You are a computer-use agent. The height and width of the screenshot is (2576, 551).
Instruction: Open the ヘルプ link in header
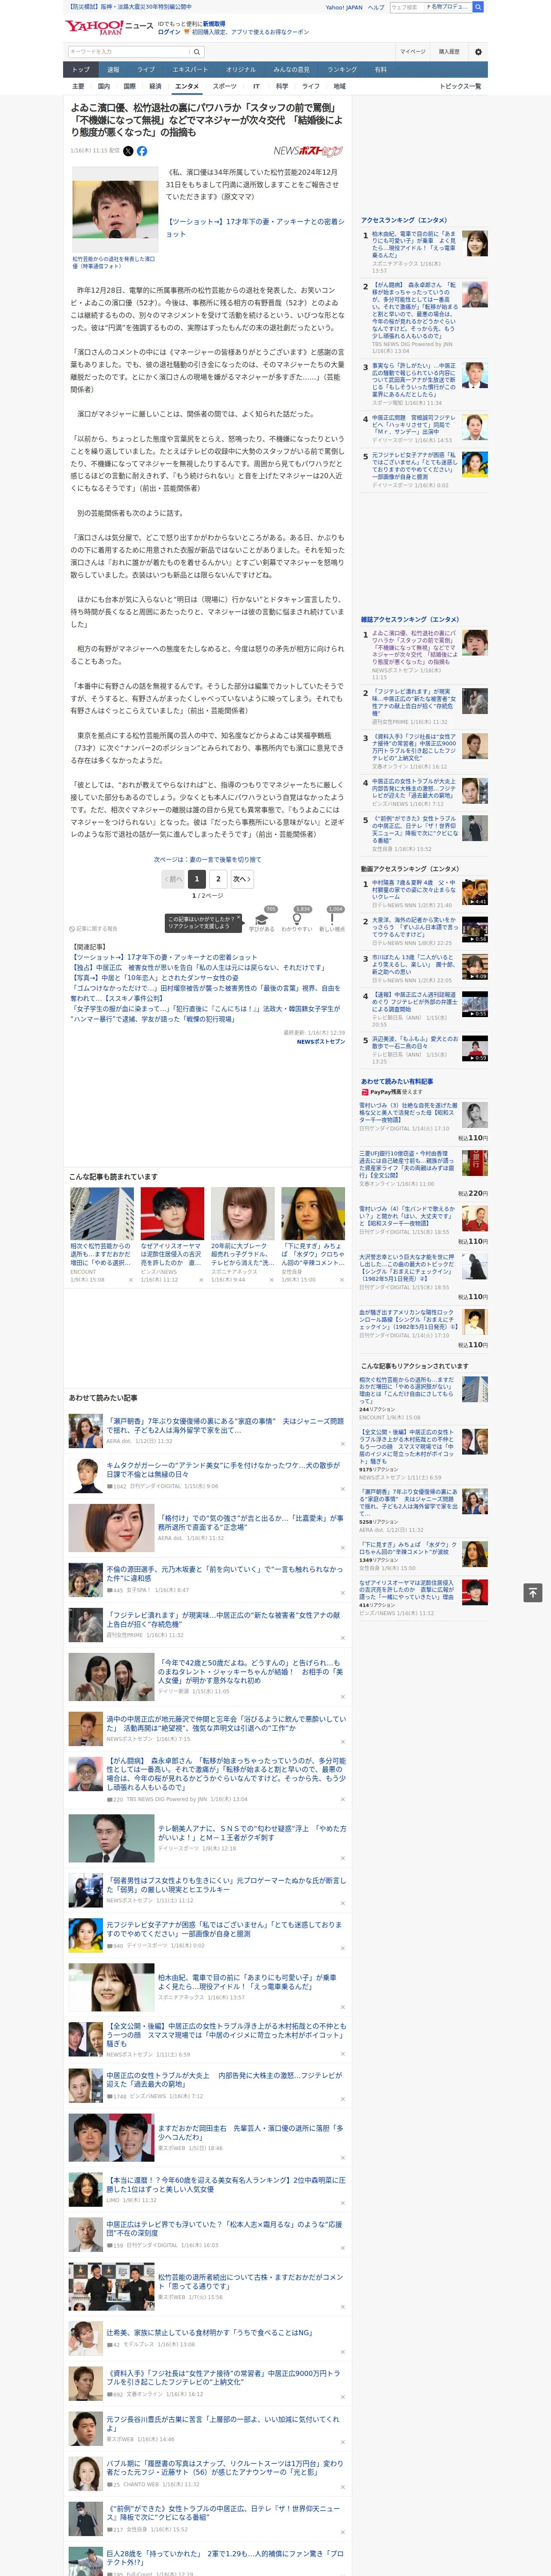[376, 7]
